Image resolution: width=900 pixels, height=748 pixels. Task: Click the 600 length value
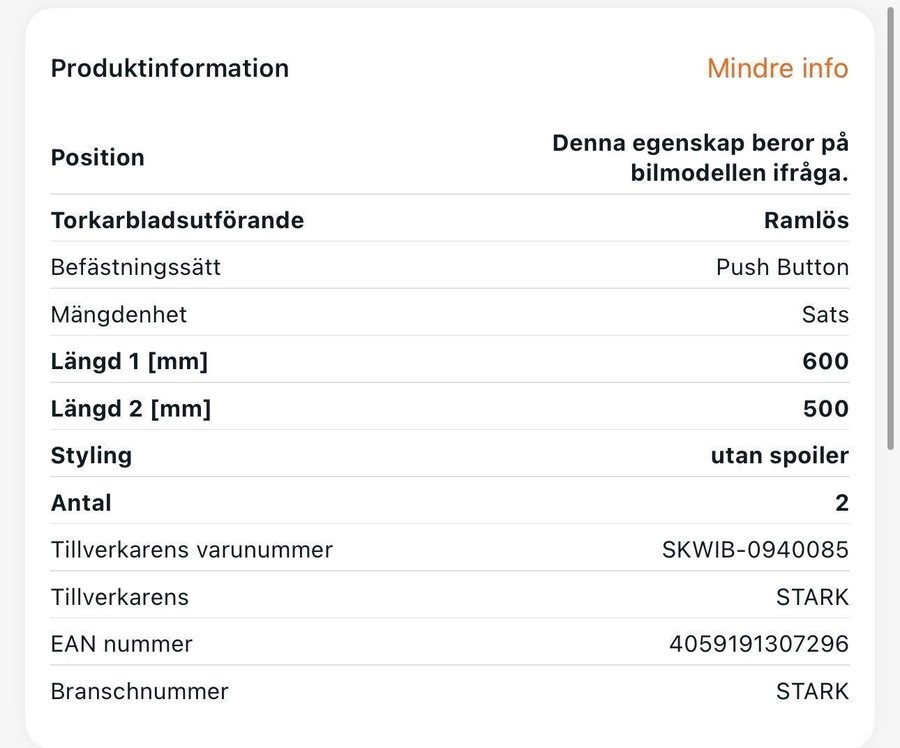point(825,361)
